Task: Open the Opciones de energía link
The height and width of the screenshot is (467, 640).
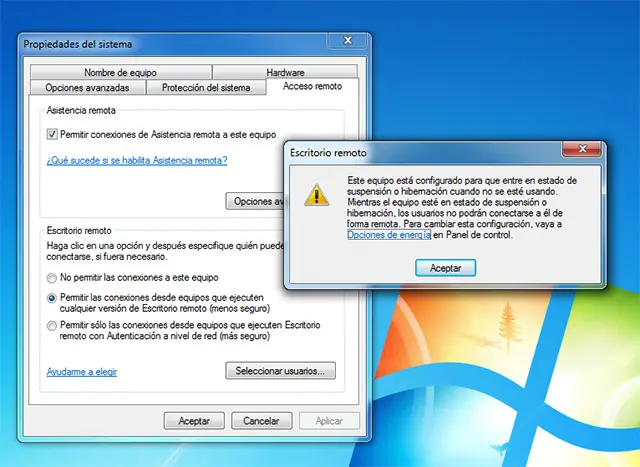Action: (x=389, y=235)
